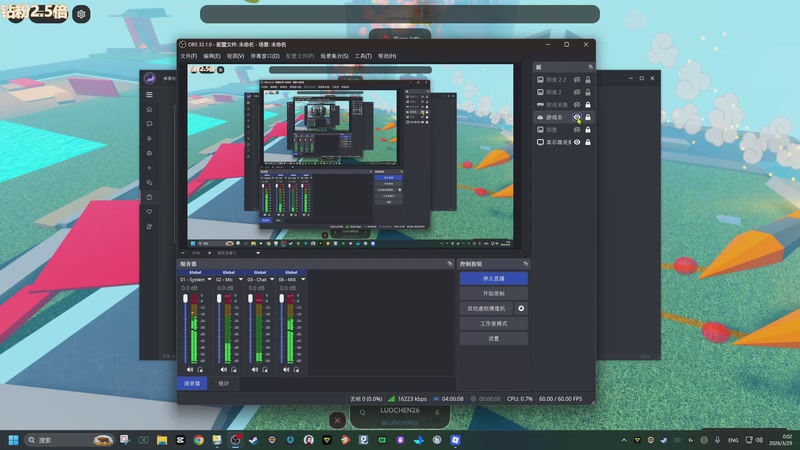Click the 开始录制 start recording button
Viewport: 800px width, 450px height.
(x=493, y=293)
